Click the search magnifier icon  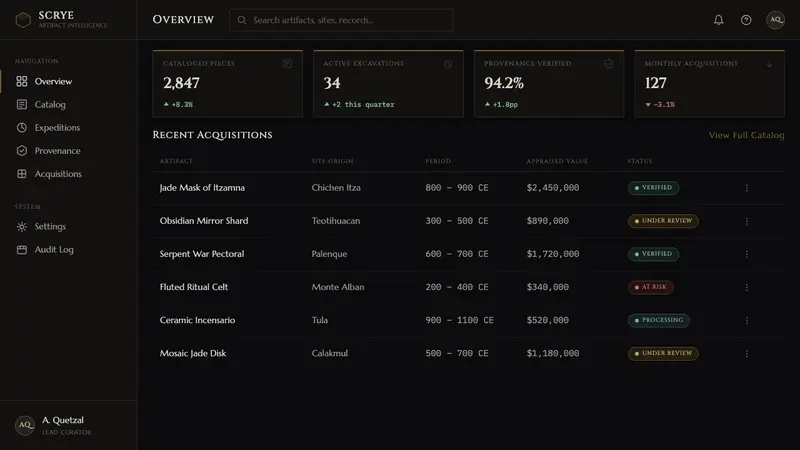242,20
